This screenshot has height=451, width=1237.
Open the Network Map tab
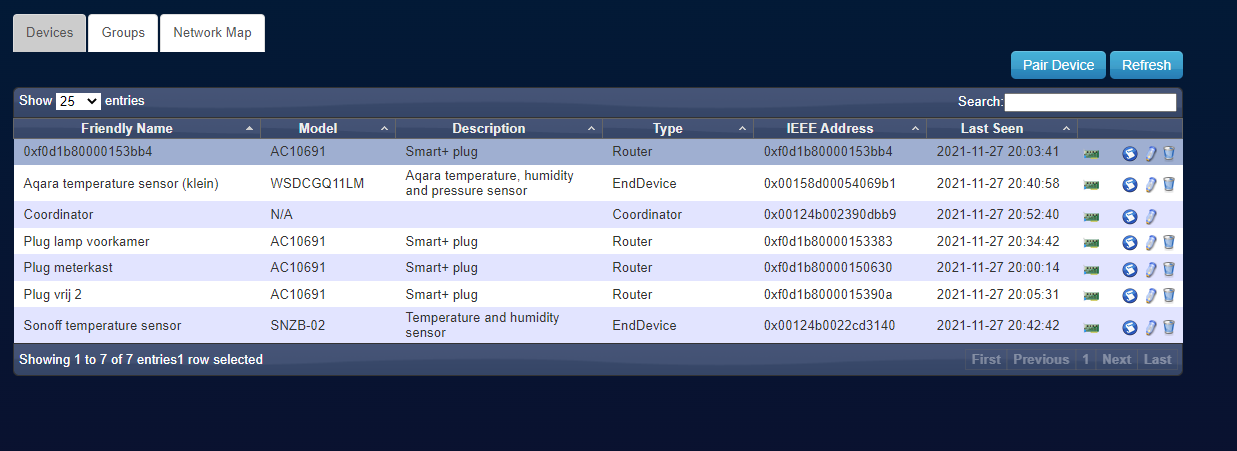coord(212,33)
